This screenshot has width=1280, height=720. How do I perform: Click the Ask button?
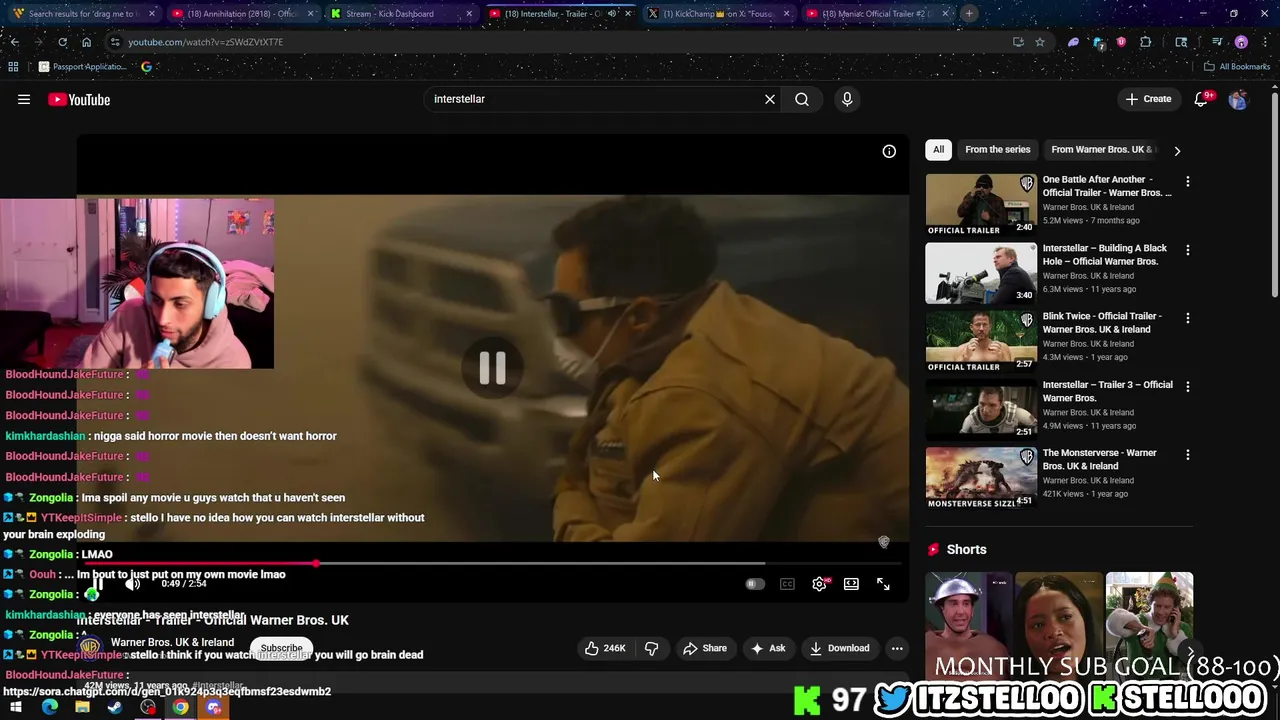coord(768,648)
